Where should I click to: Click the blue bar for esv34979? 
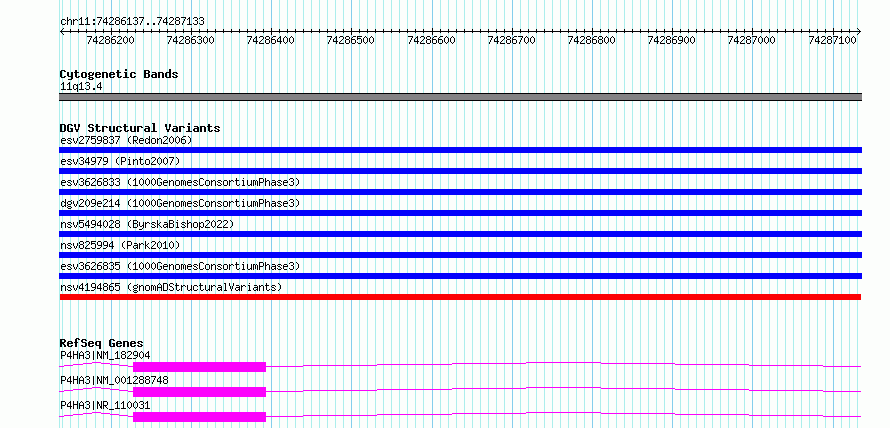[460, 171]
